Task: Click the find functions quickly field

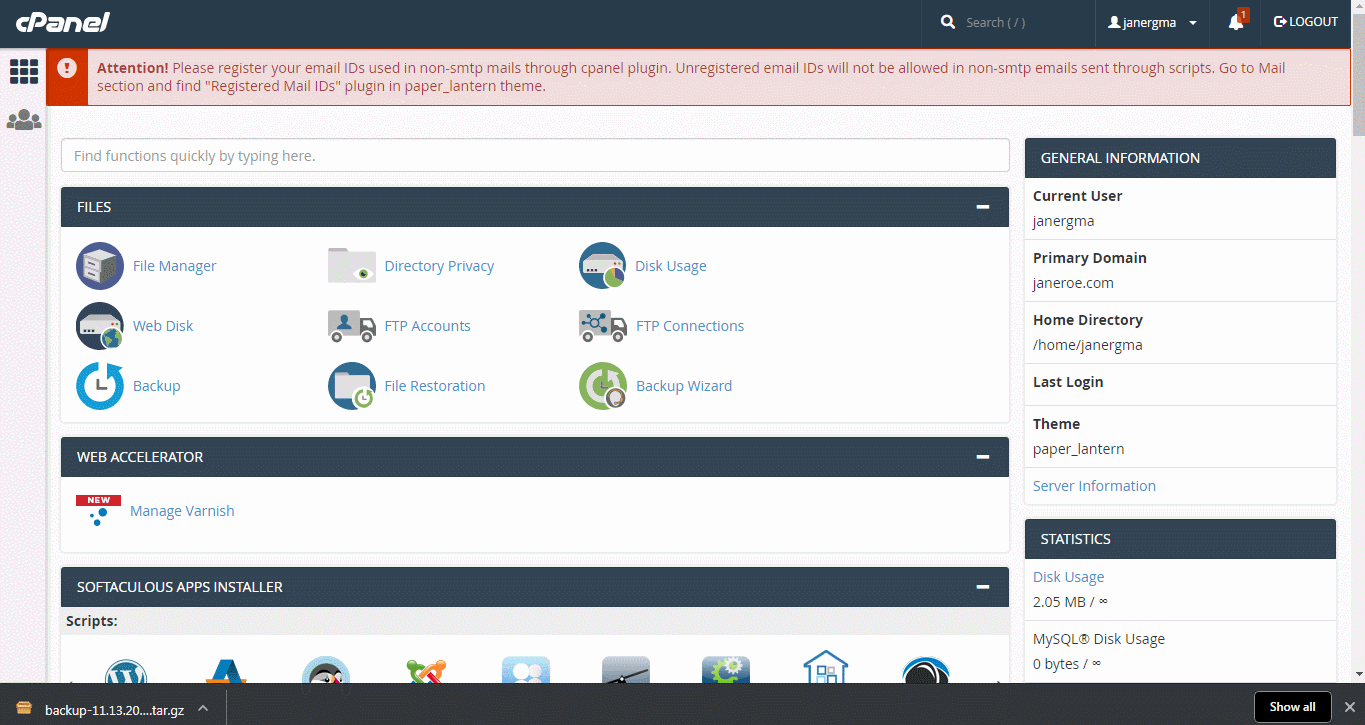Action: click(535, 156)
